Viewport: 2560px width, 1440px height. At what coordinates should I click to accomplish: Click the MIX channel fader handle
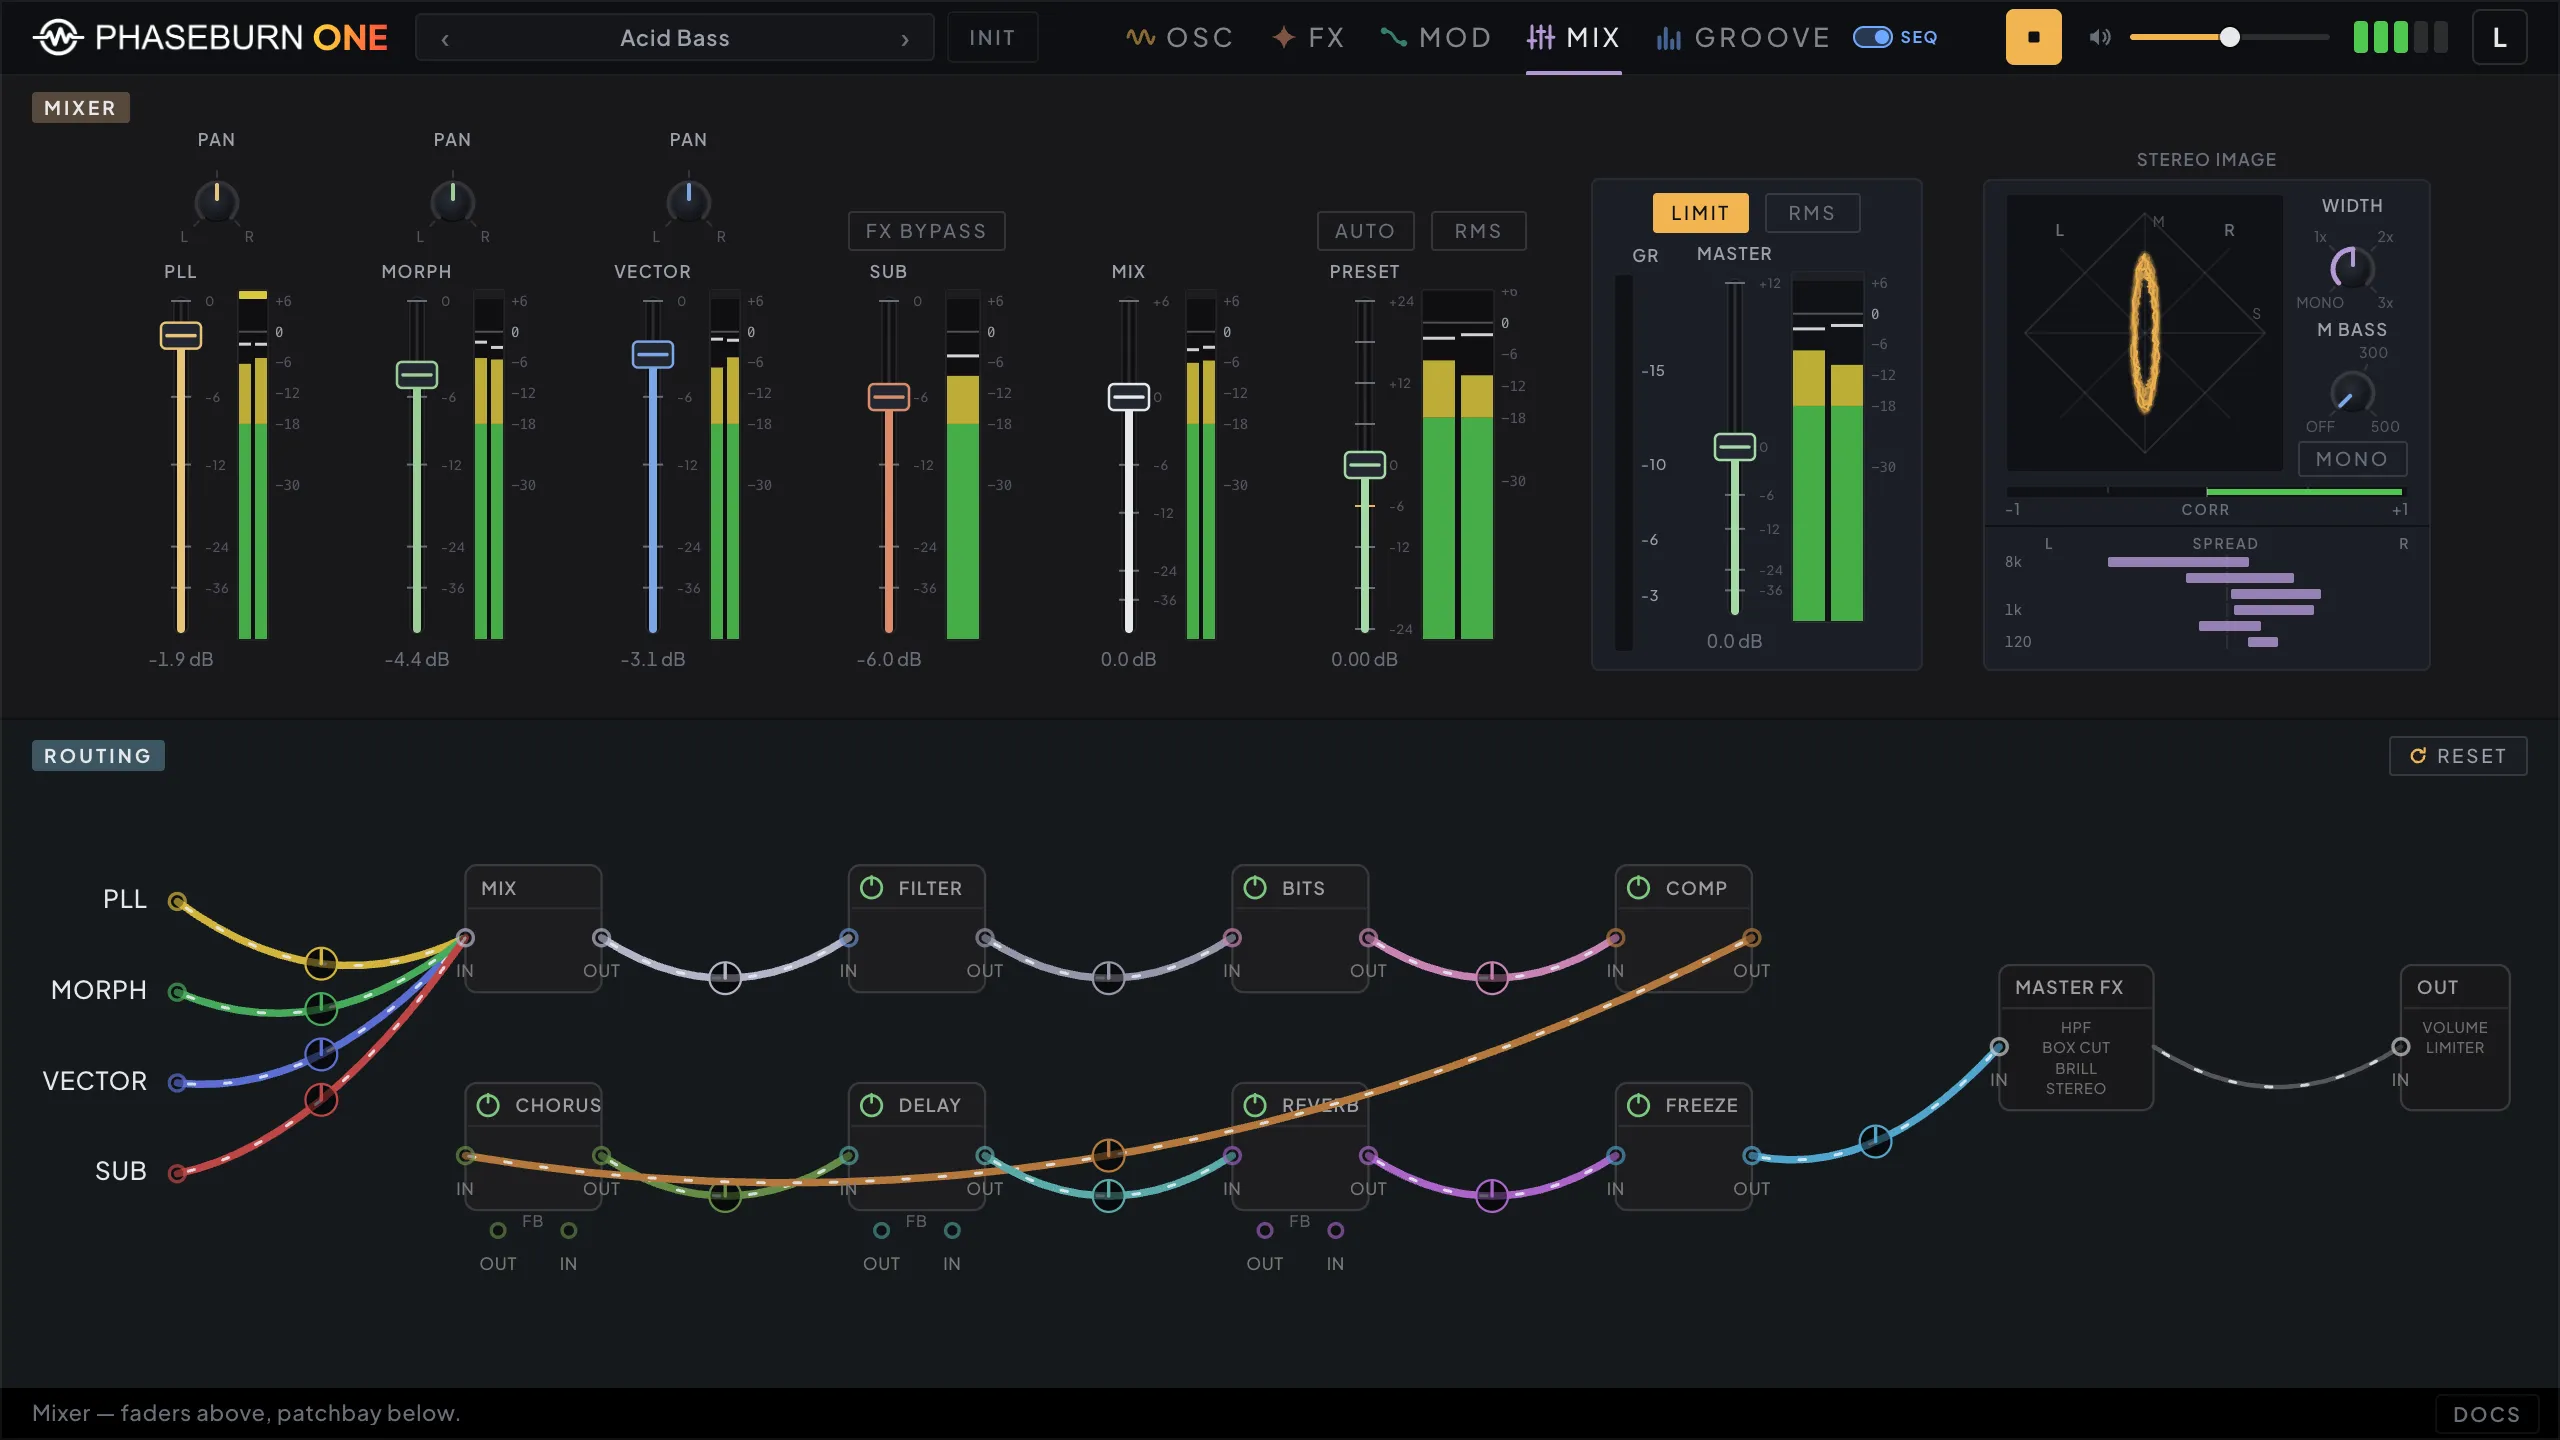1129,397
